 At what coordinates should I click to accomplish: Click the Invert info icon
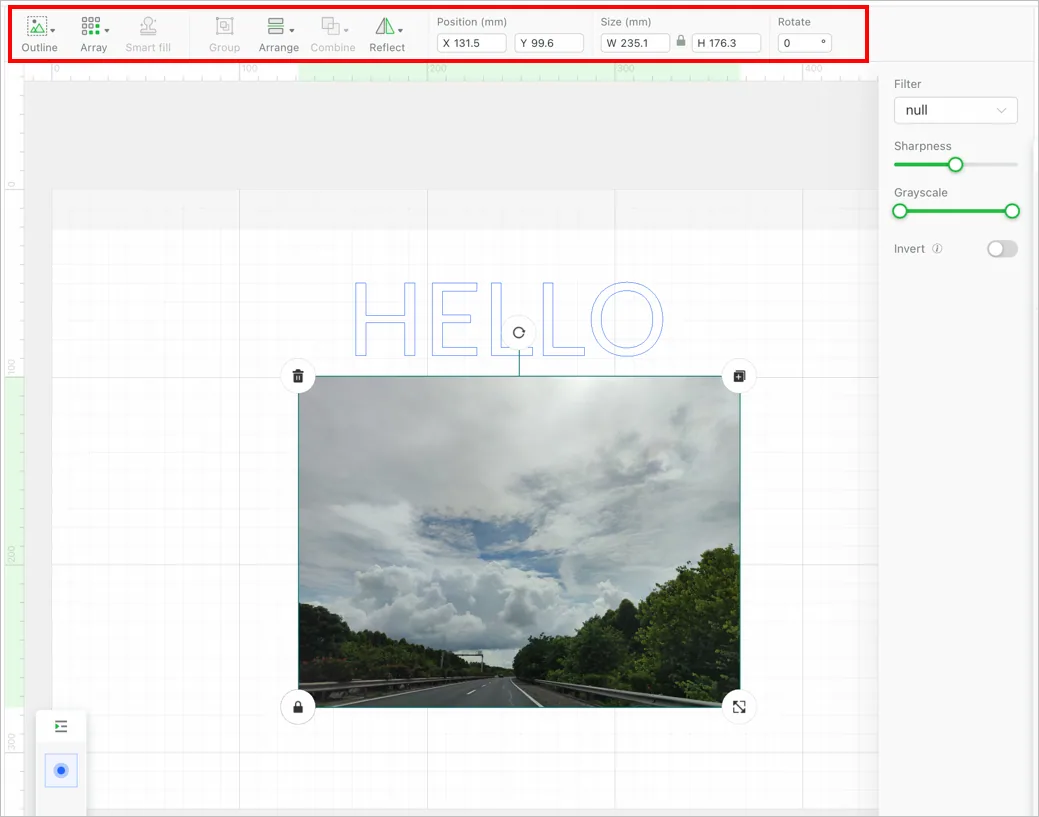coord(937,249)
